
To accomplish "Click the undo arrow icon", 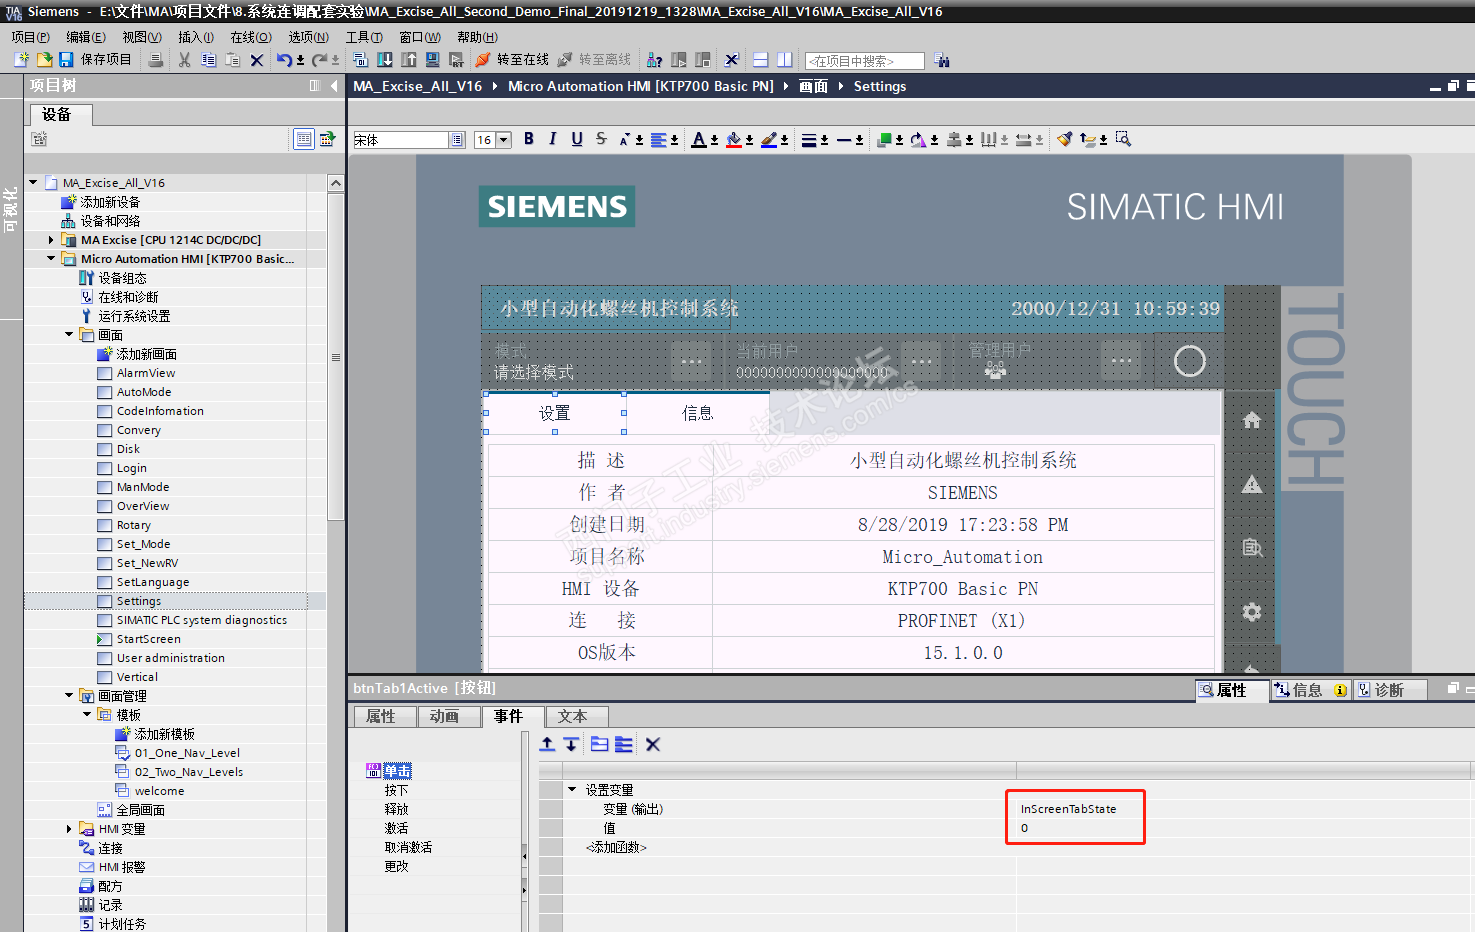I will pyautogui.click(x=284, y=60).
